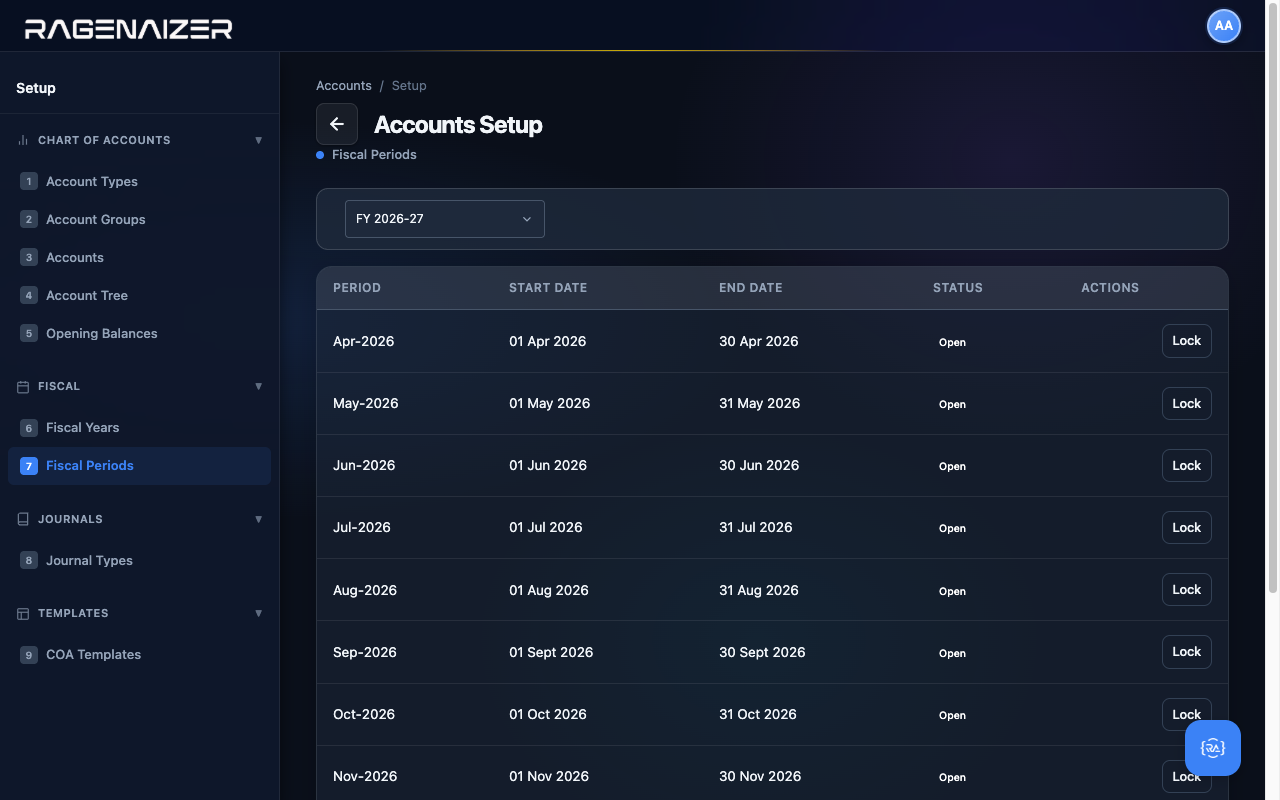Click the Open status of Apr-2026
The image size is (1280, 800).
952,342
